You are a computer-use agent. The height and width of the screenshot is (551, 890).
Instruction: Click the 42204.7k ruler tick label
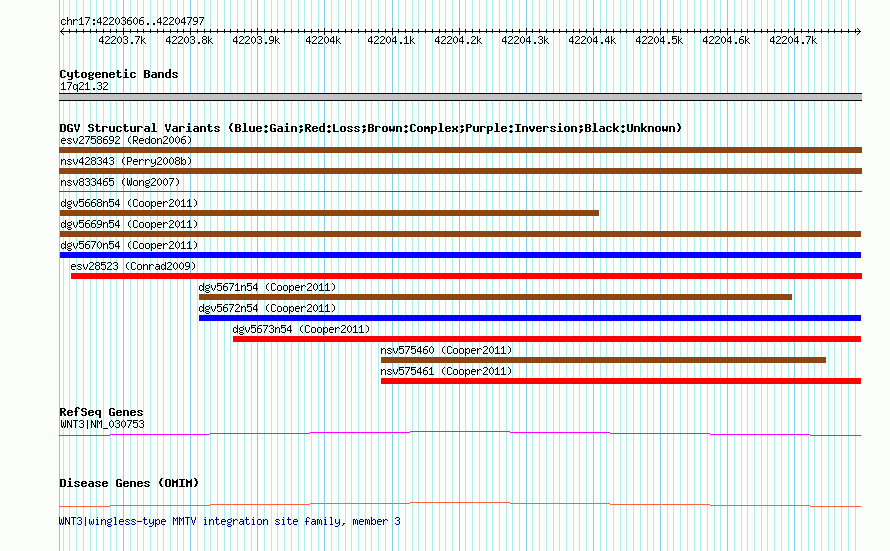click(793, 40)
